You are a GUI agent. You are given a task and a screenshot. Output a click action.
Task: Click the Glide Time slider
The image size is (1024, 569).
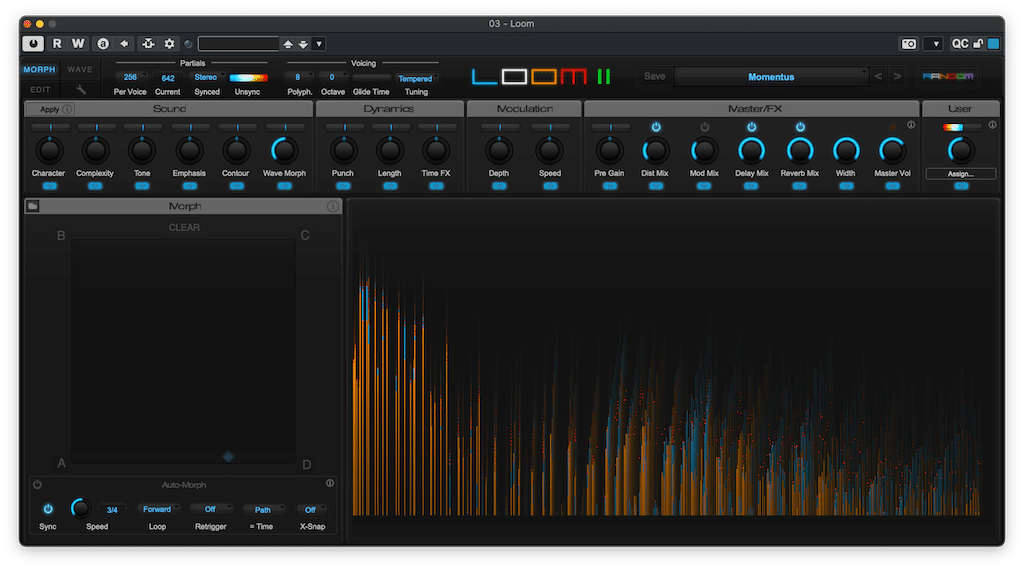(371, 78)
